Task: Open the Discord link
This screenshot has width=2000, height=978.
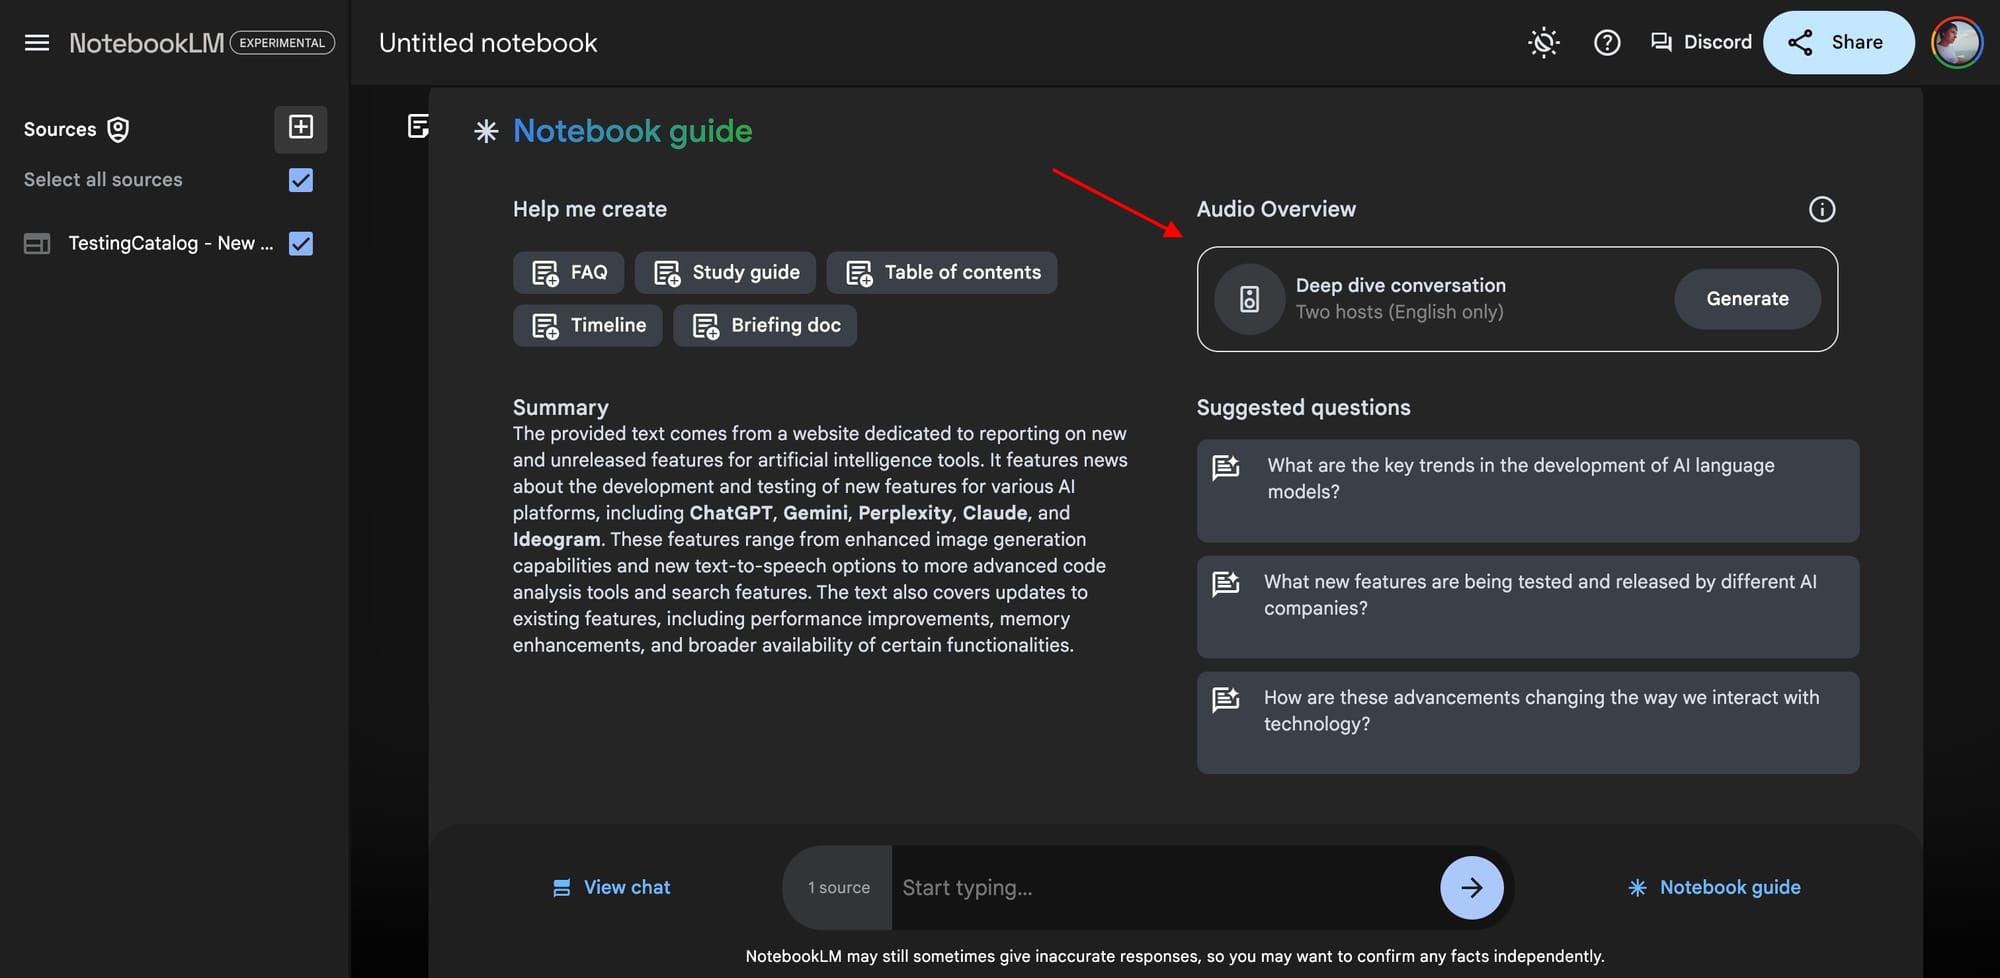Action: pyautogui.click(x=1701, y=42)
